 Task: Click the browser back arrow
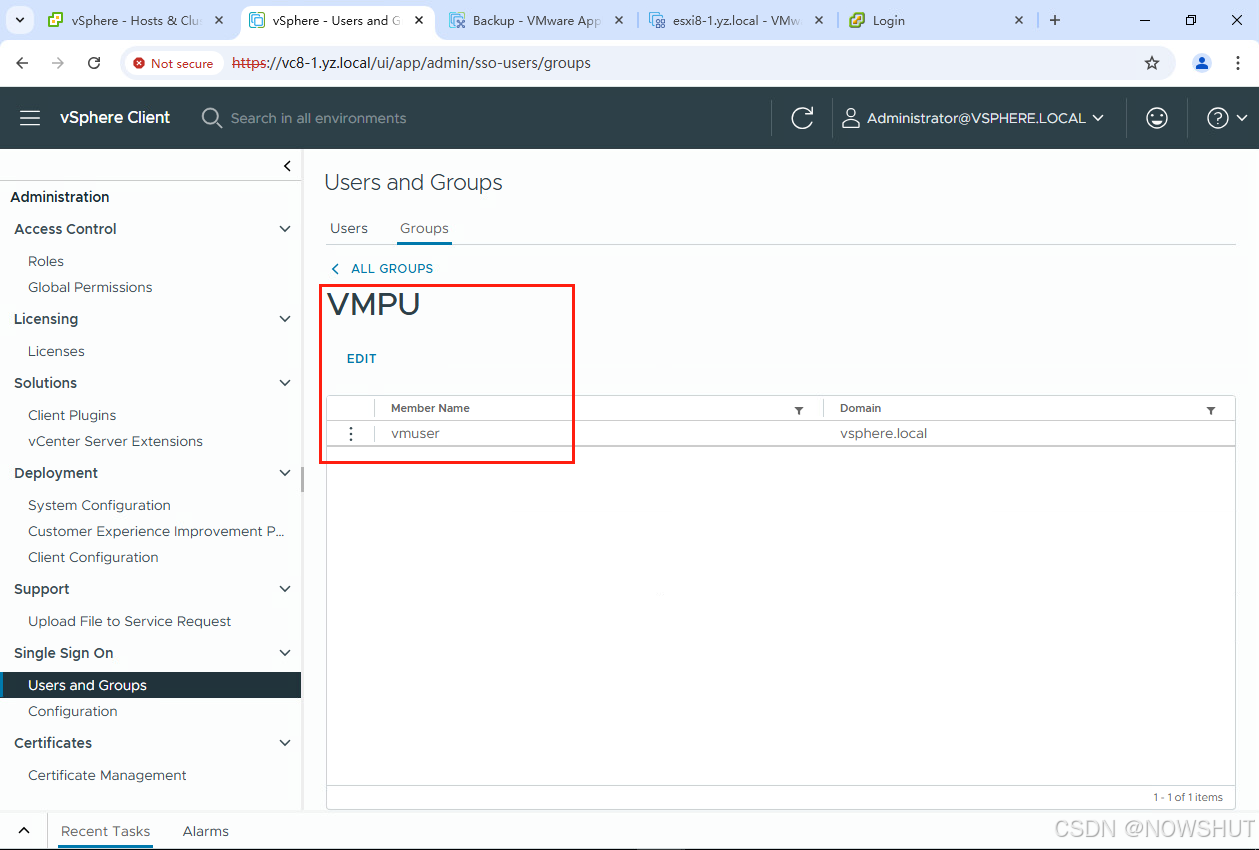22,63
